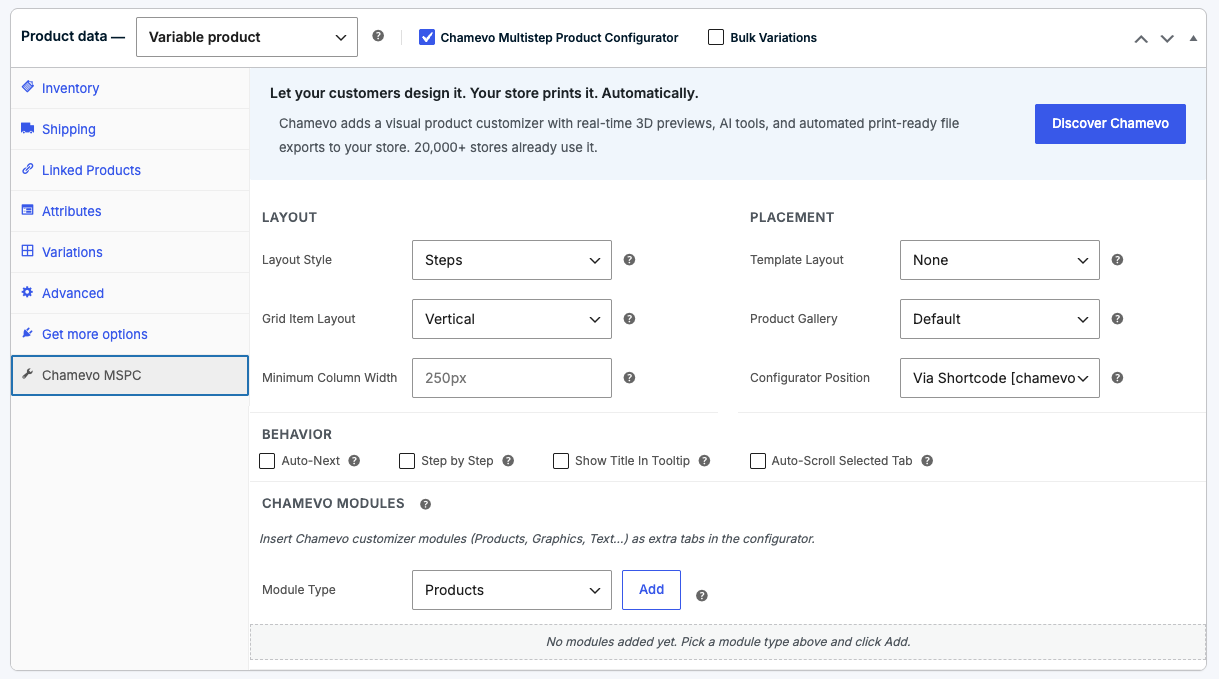Image resolution: width=1219 pixels, height=679 pixels.
Task: Tick the Step by Step checkbox
Action: (407, 461)
